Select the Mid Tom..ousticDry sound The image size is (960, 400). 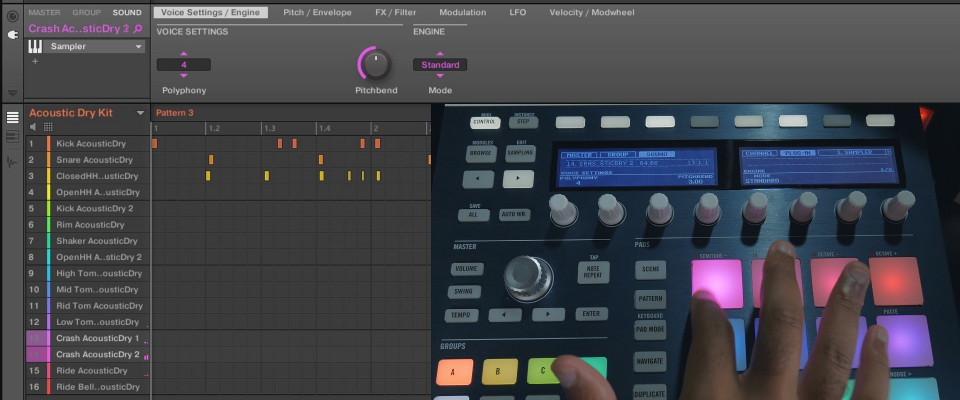(x=99, y=290)
